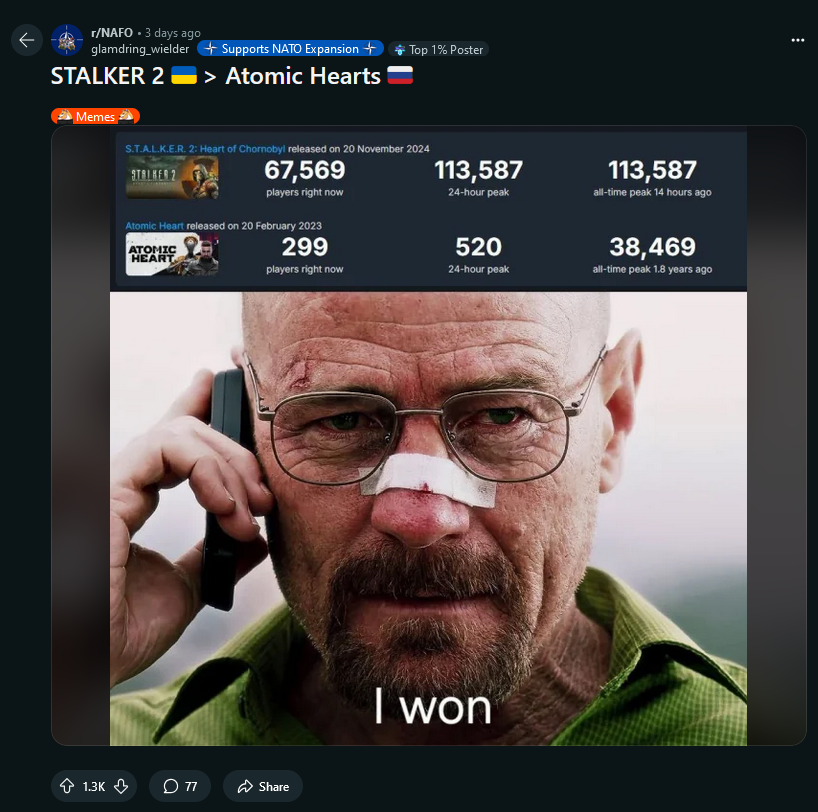Click the 1.3K vote score
Screen dimensions: 818x812
tap(94, 786)
